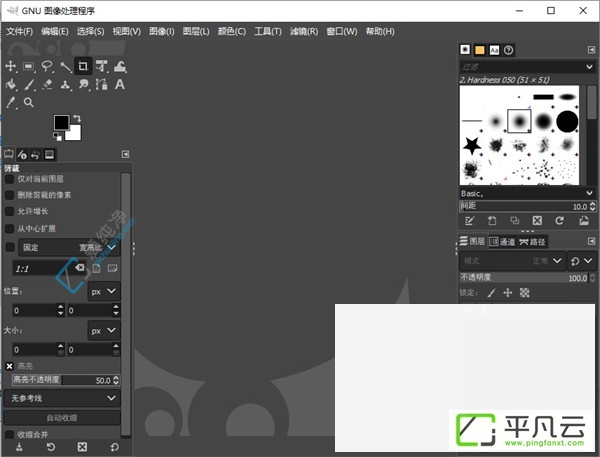Select the Fuzzy Select magic wand tool

click(x=65, y=67)
